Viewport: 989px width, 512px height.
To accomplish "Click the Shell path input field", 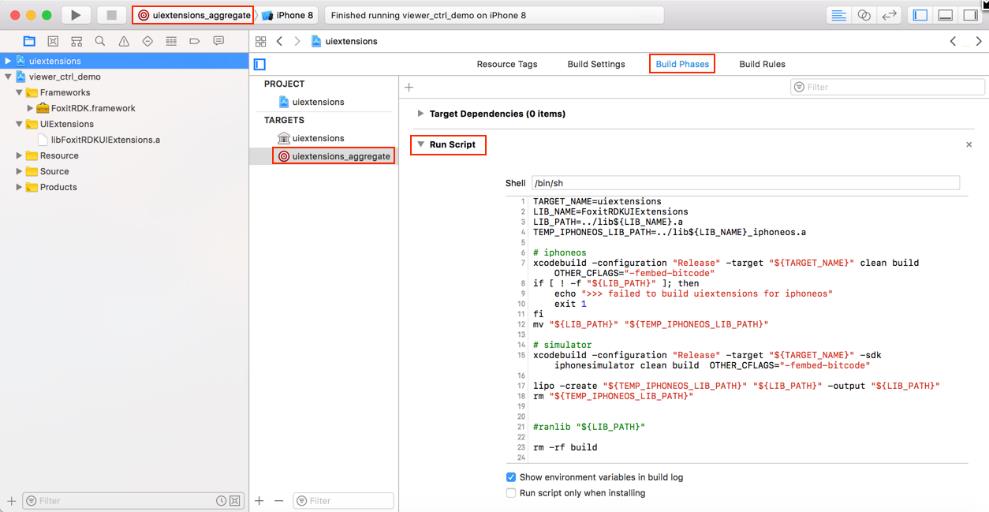I will coord(746,183).
